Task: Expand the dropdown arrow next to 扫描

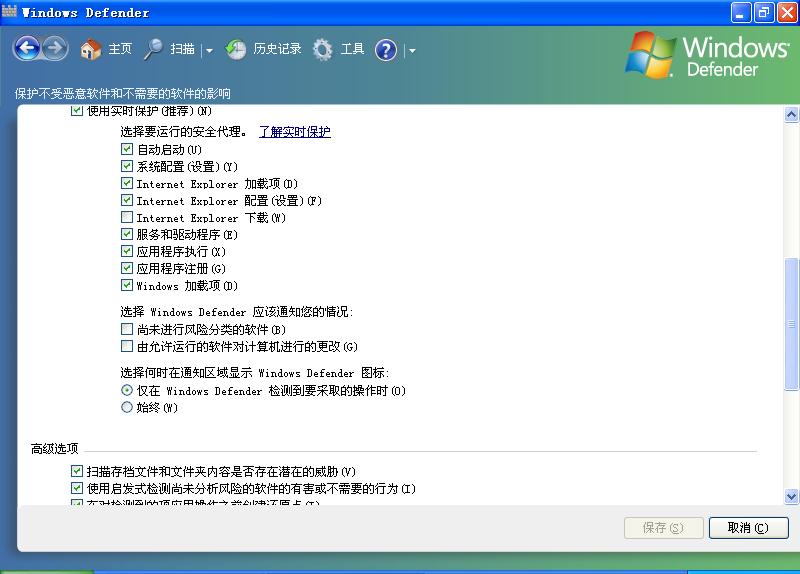Action: click(209, 50)
